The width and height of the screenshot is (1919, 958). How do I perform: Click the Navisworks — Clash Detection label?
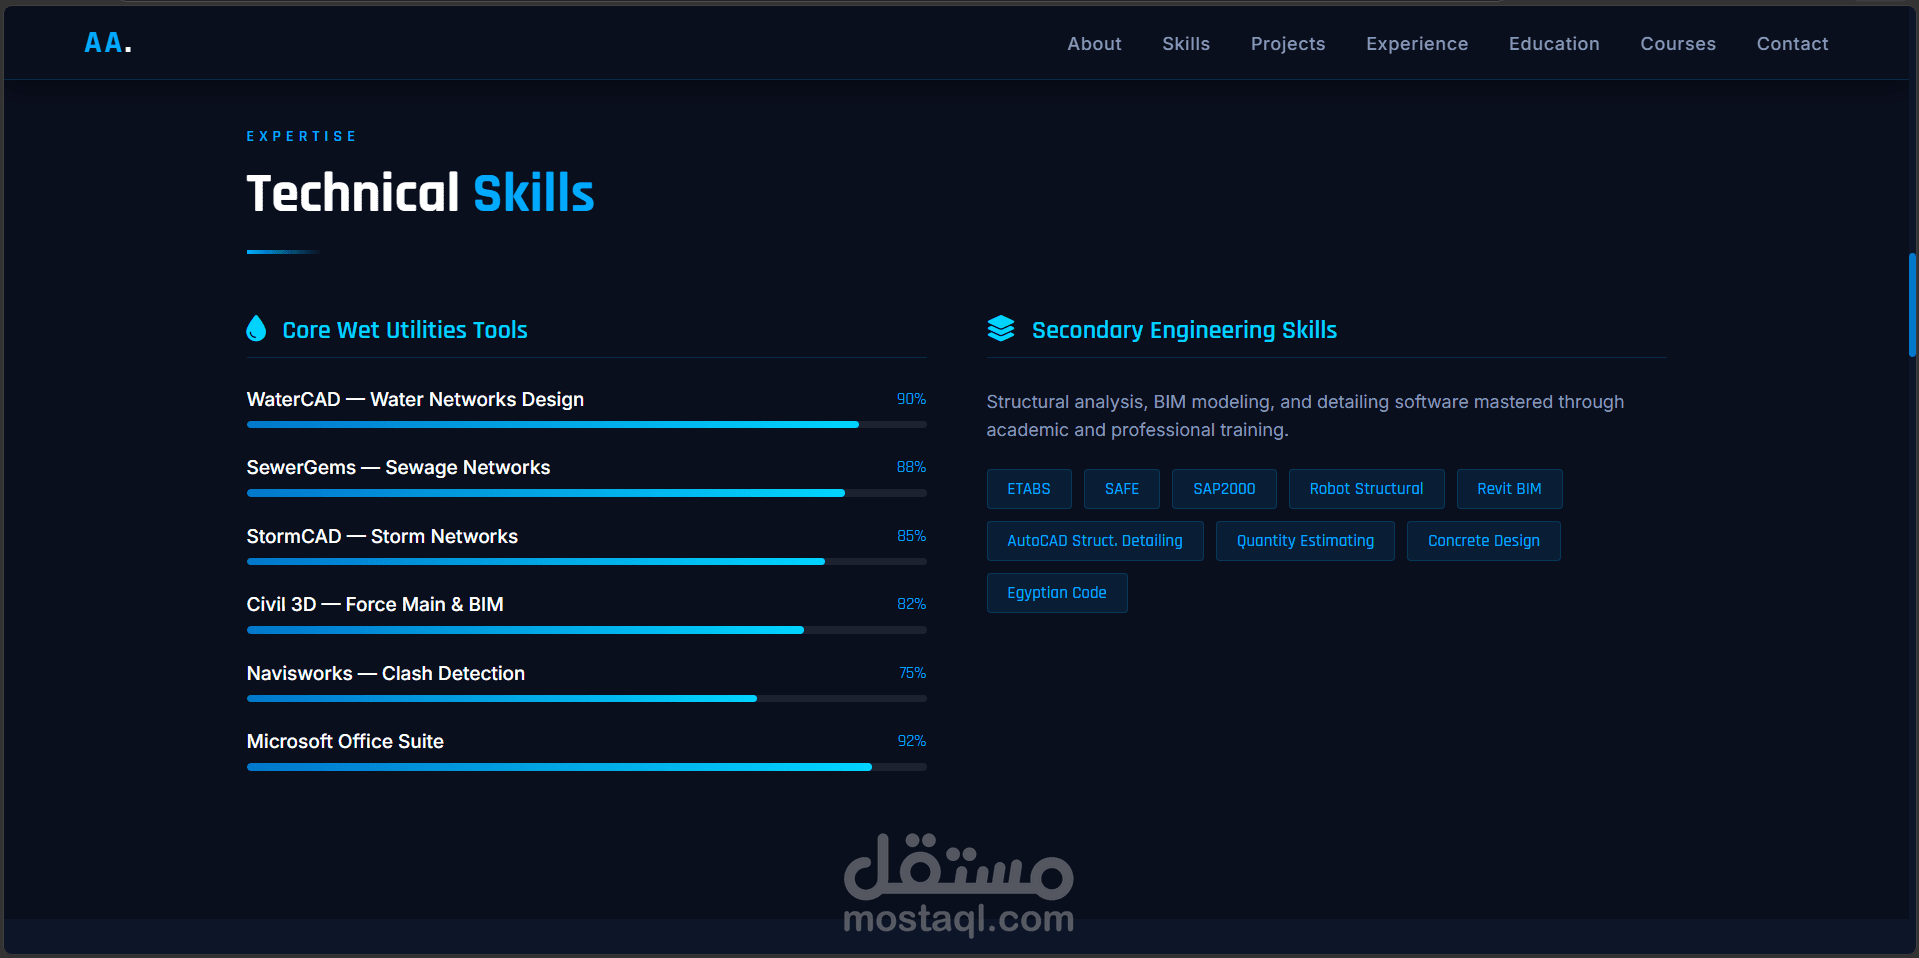[x=386, y=673]
